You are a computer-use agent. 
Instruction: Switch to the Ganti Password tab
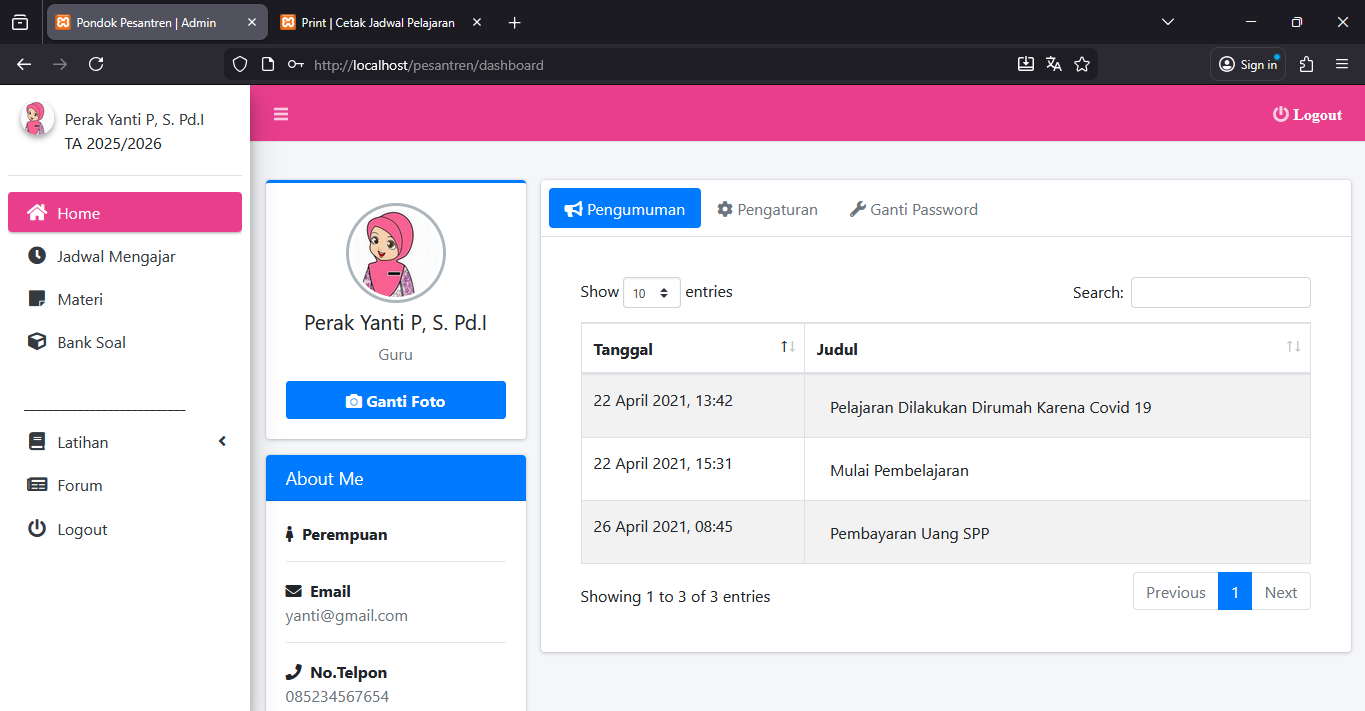pyautogui.click(x=913, y=209)
